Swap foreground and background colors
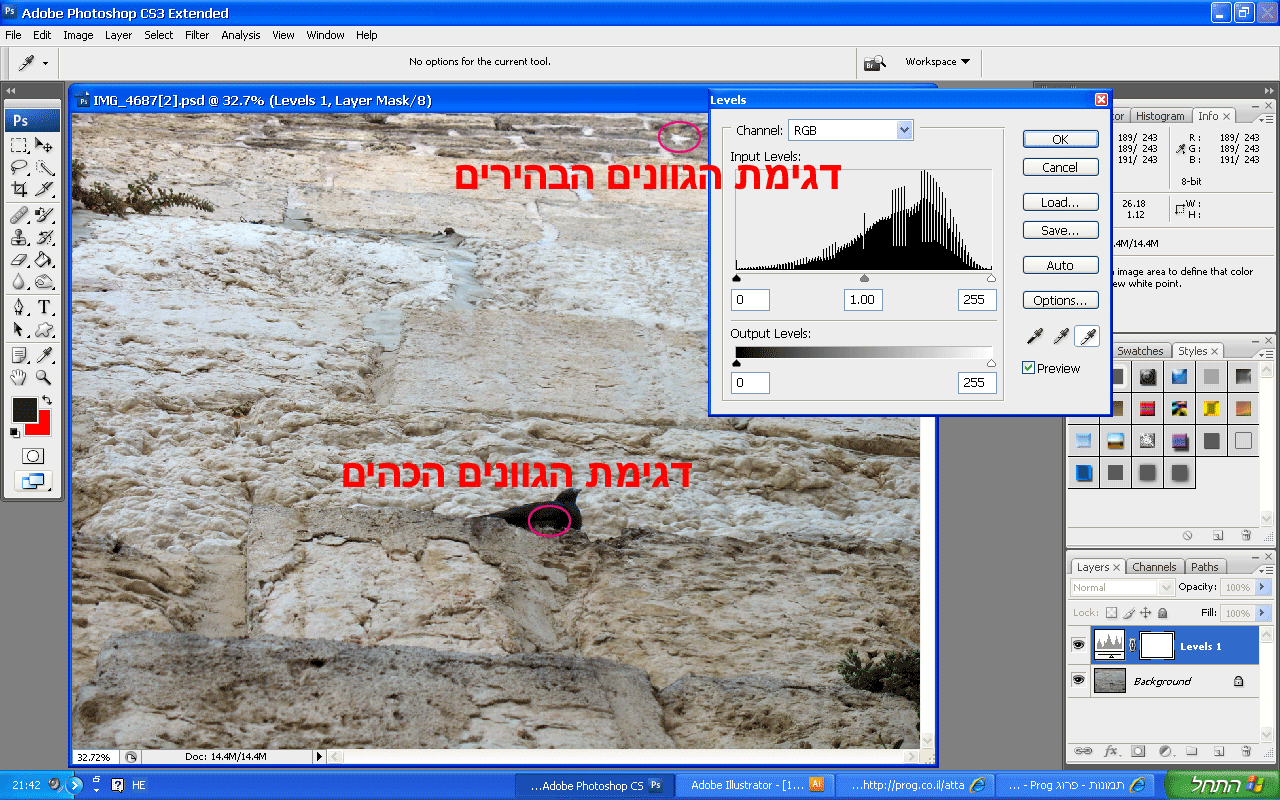This screenshot has height=800, width=1280. click(45, 400)
